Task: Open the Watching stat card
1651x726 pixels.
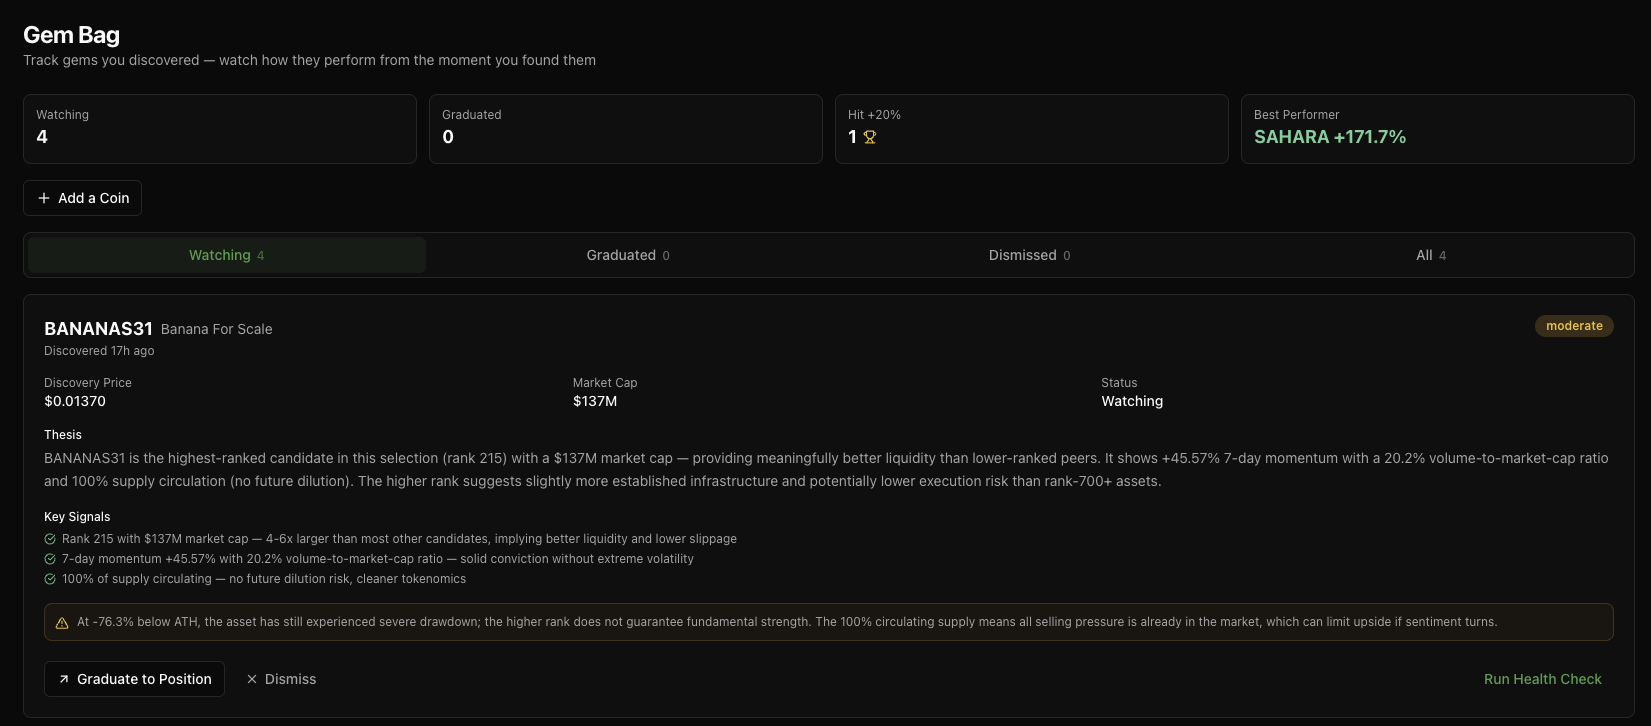Action: tap(220, 129)
